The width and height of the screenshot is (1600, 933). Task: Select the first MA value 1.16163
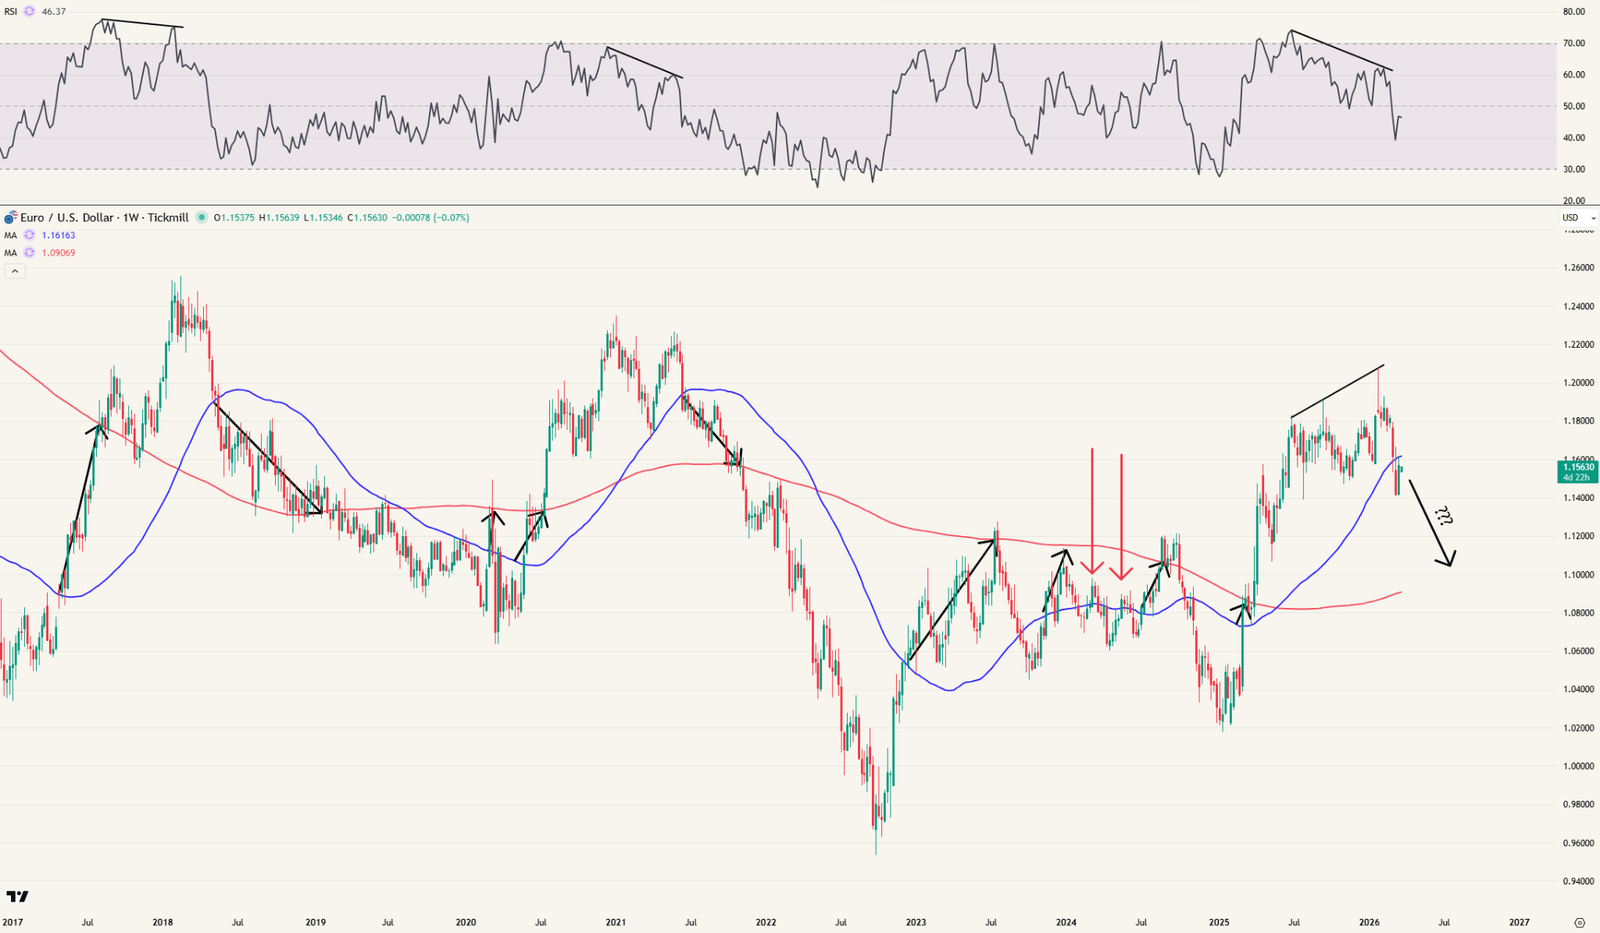[x=58, y=235]
